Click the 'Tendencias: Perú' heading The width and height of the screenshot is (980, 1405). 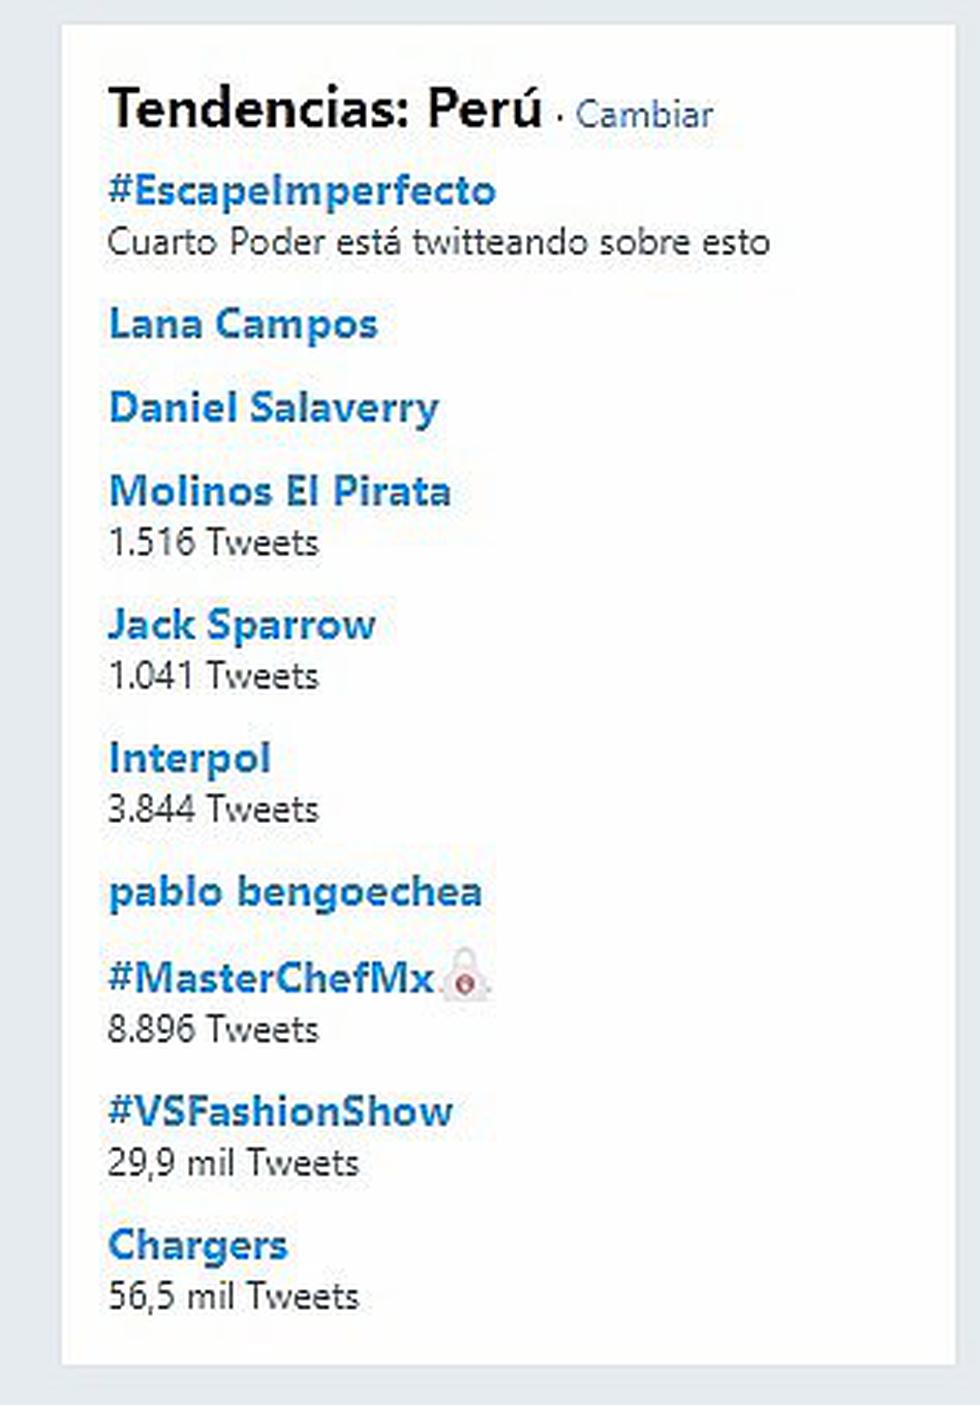click(x=325, y=108)
